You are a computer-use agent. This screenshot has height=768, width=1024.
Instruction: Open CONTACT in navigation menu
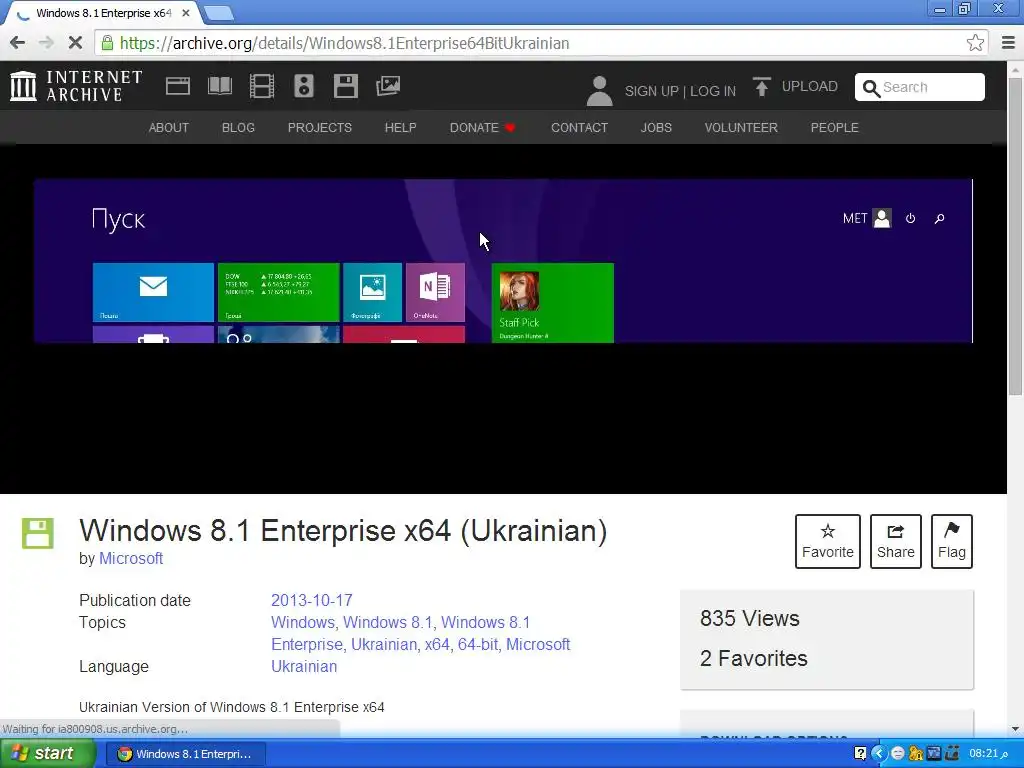click(579, 127)
